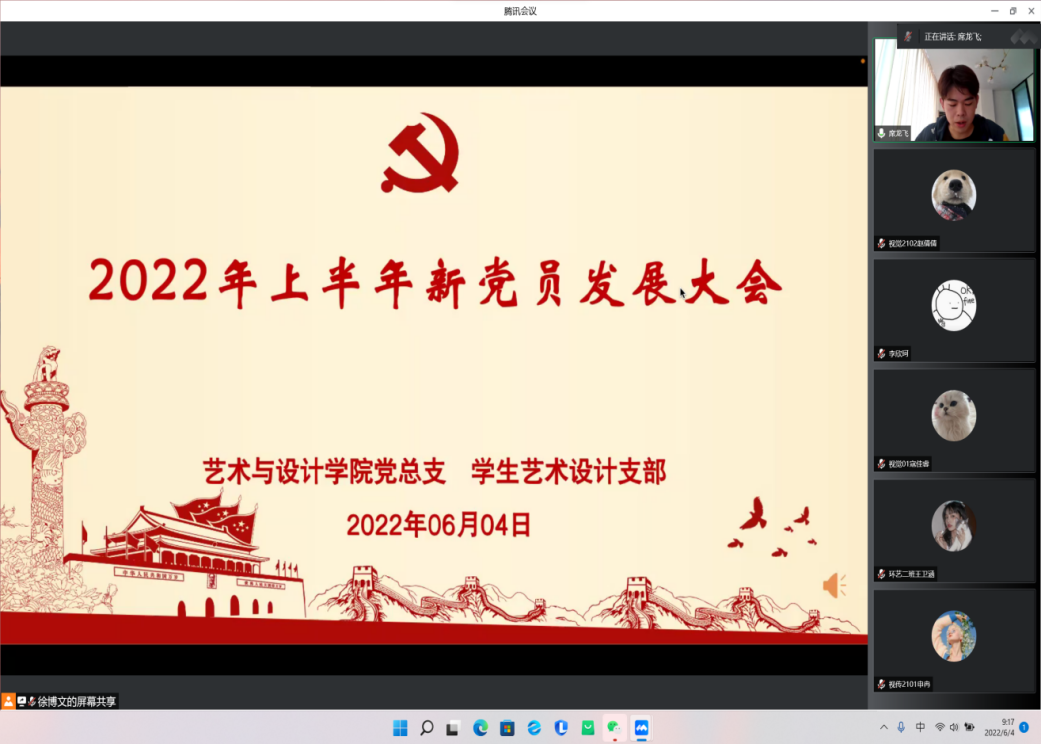Open the WeChat icon in the taskbar
The image size is (1041, 744).
(x=614, y=728)
